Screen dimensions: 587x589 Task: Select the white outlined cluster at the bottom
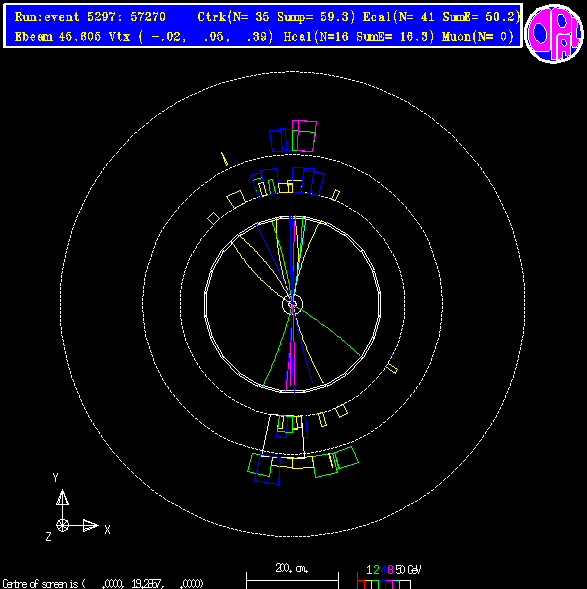[x=284, y=436]
